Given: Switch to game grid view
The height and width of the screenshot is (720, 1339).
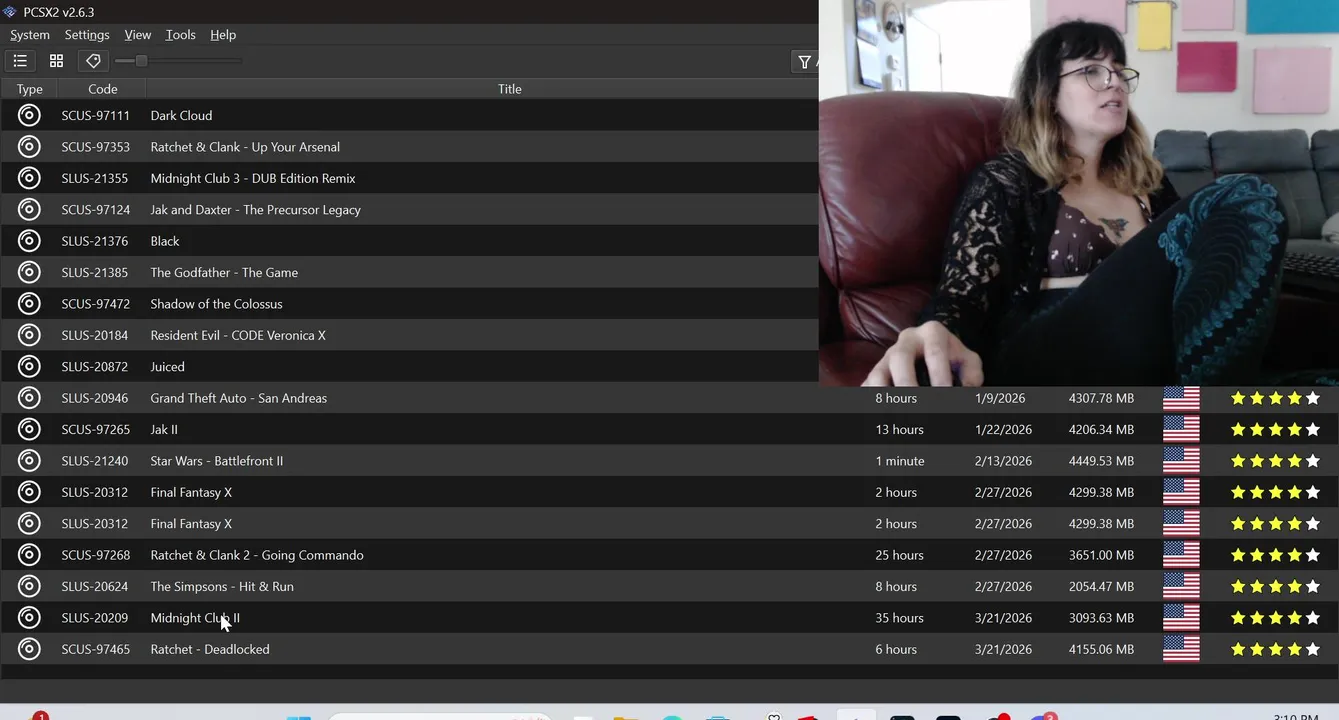Looking at the screenshot, I should [56, 61].
